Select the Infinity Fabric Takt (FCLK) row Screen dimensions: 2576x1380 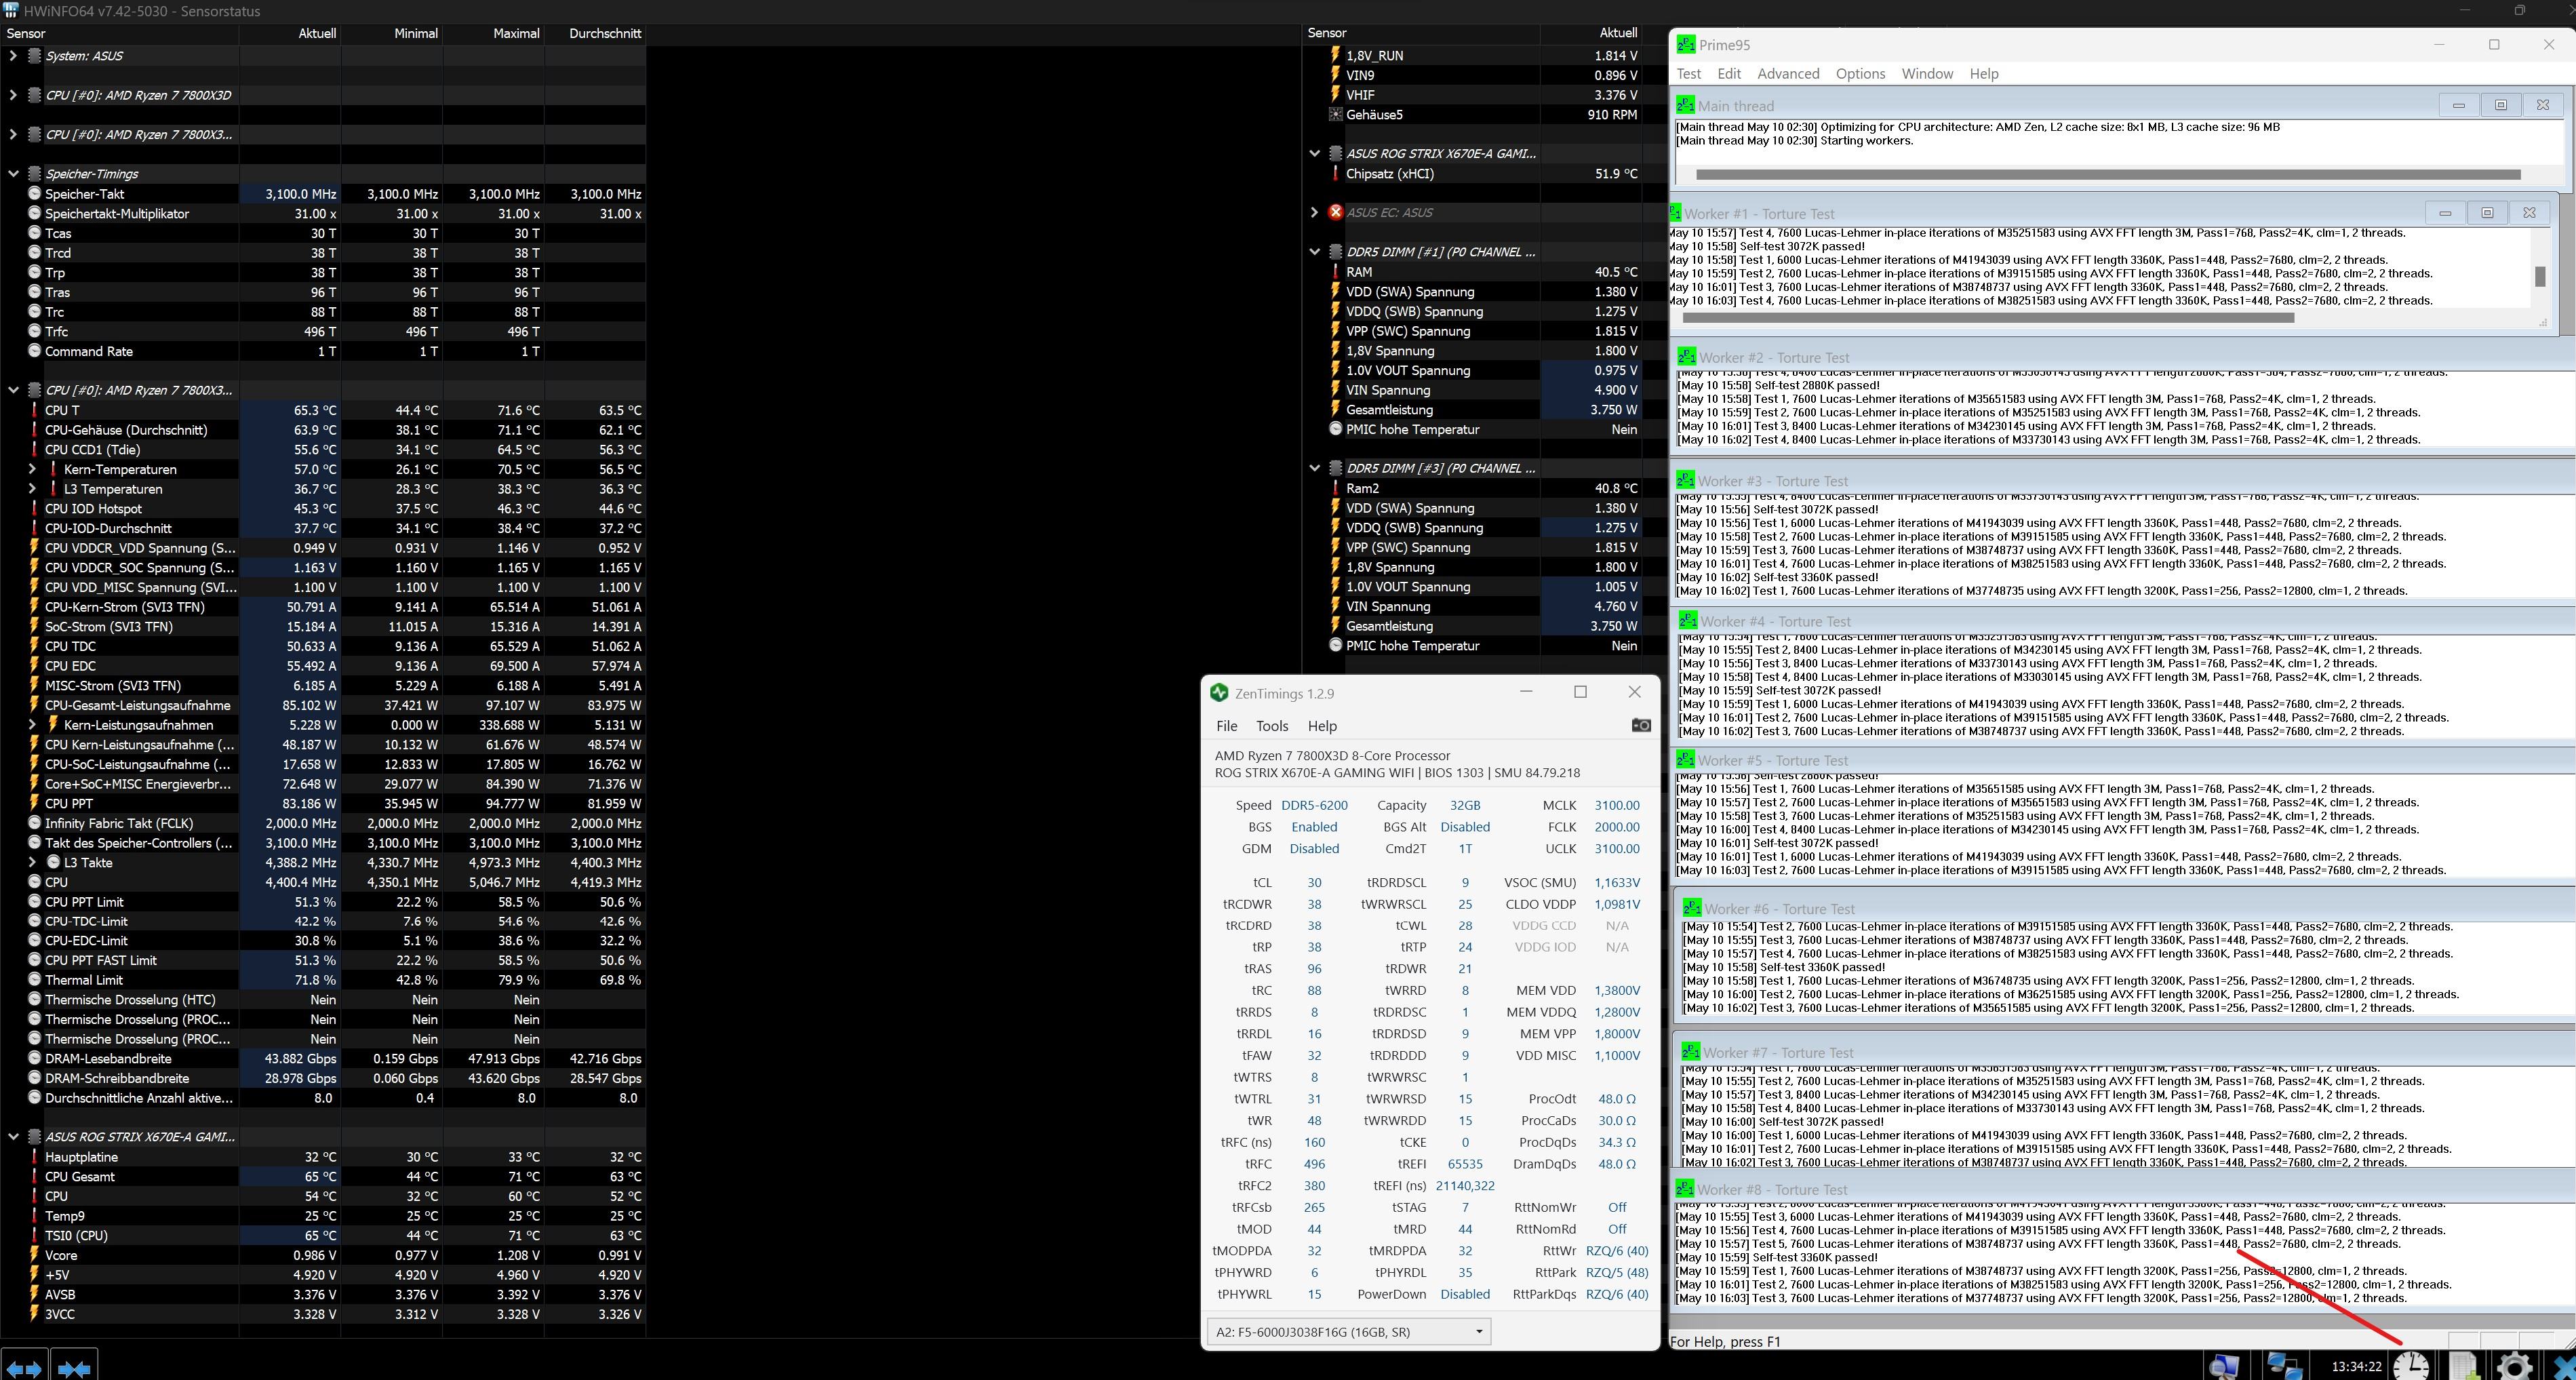click(x=323, y=823)
